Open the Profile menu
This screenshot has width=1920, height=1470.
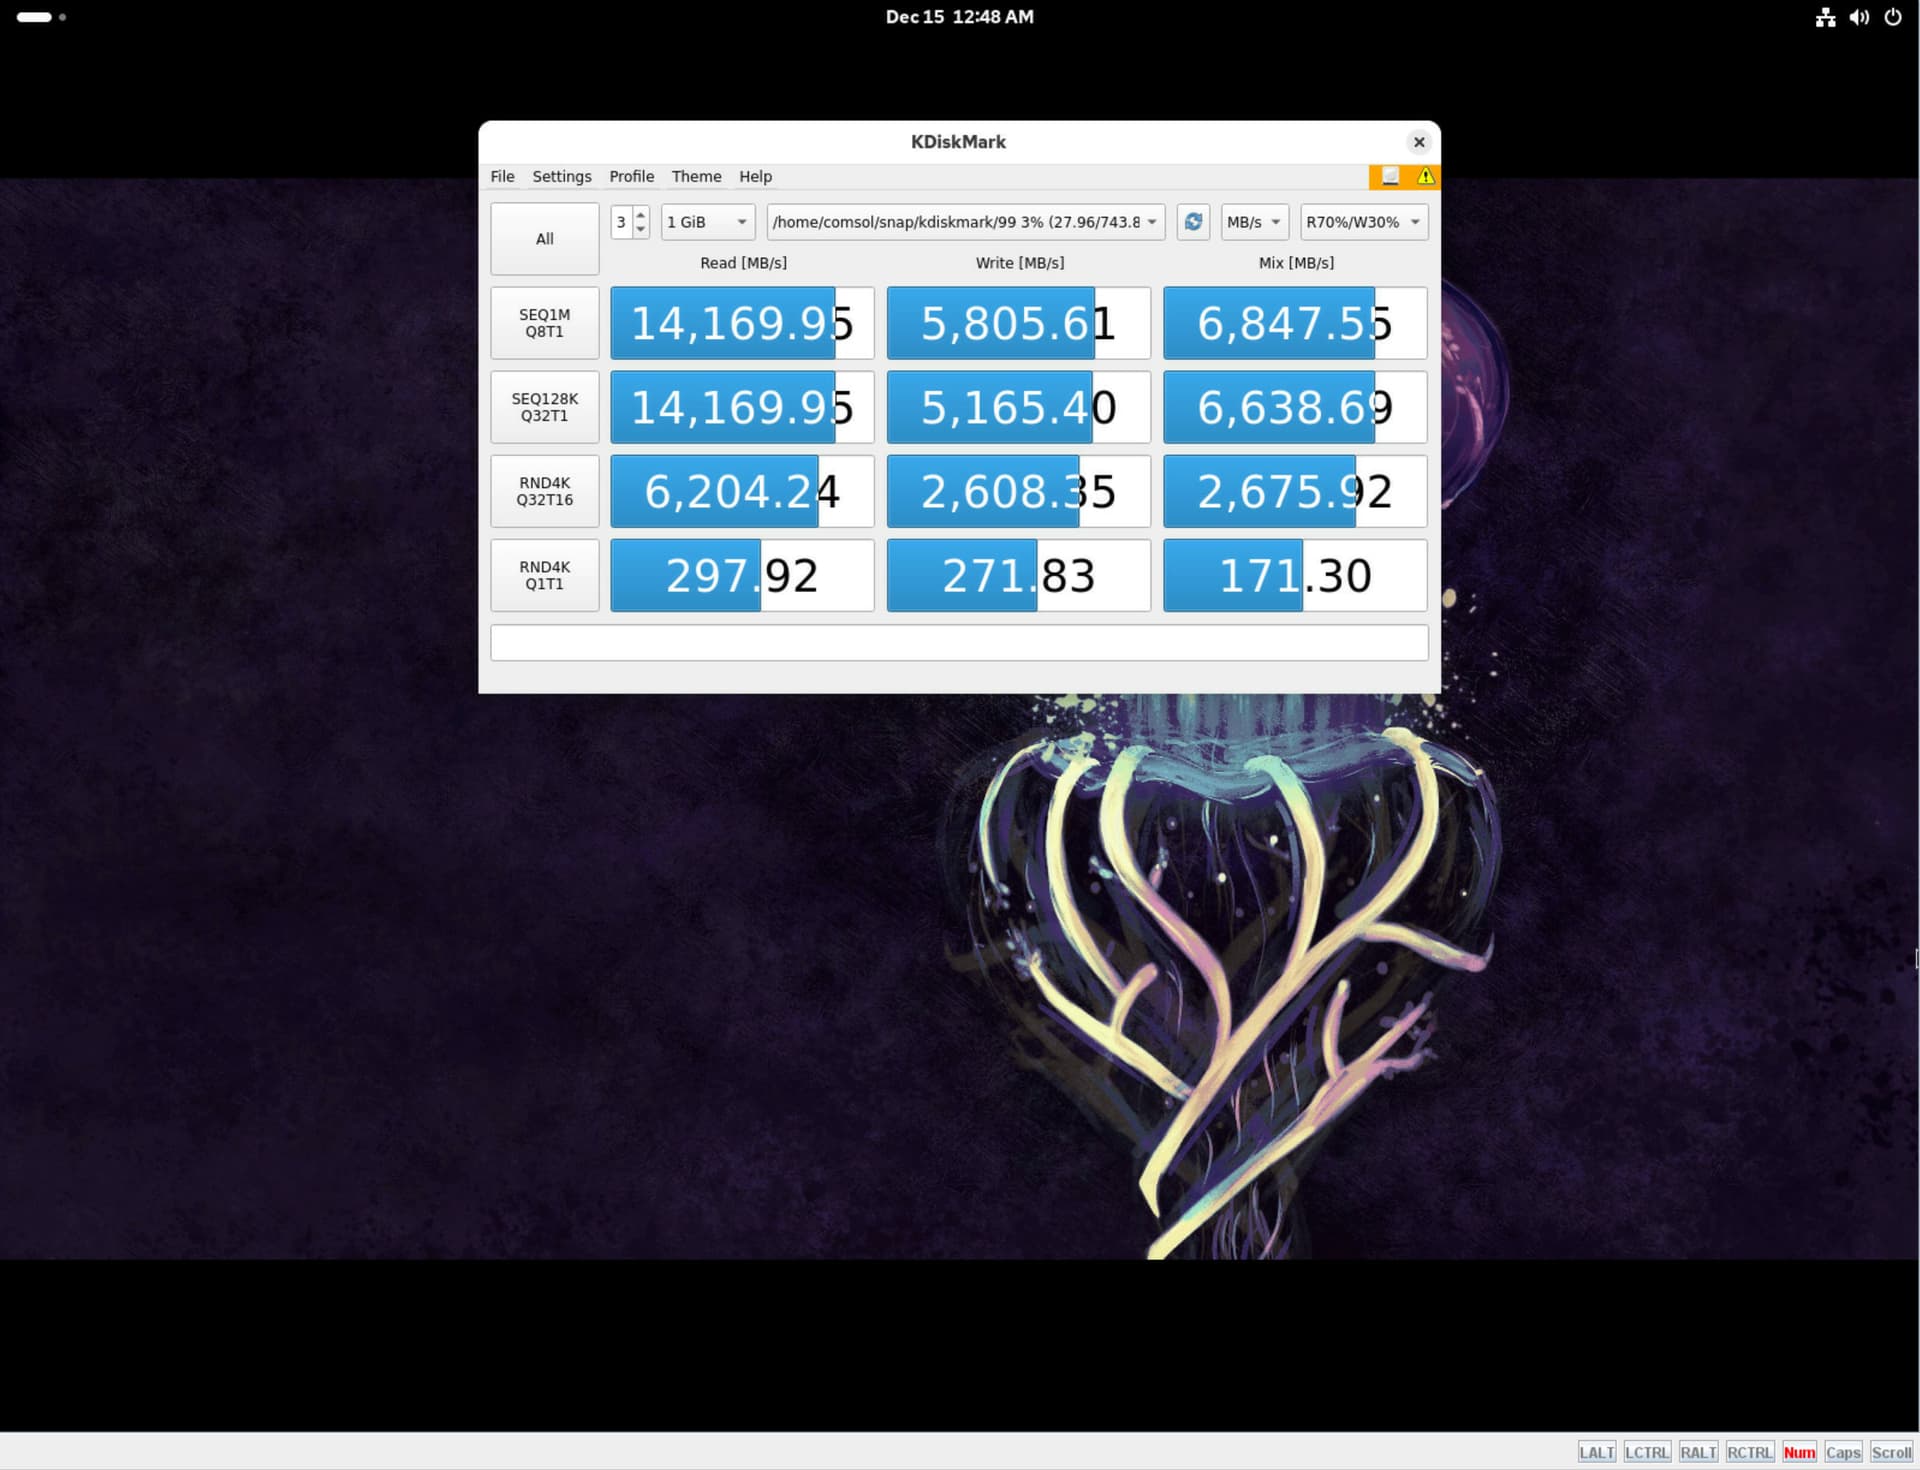click(632, 176)
